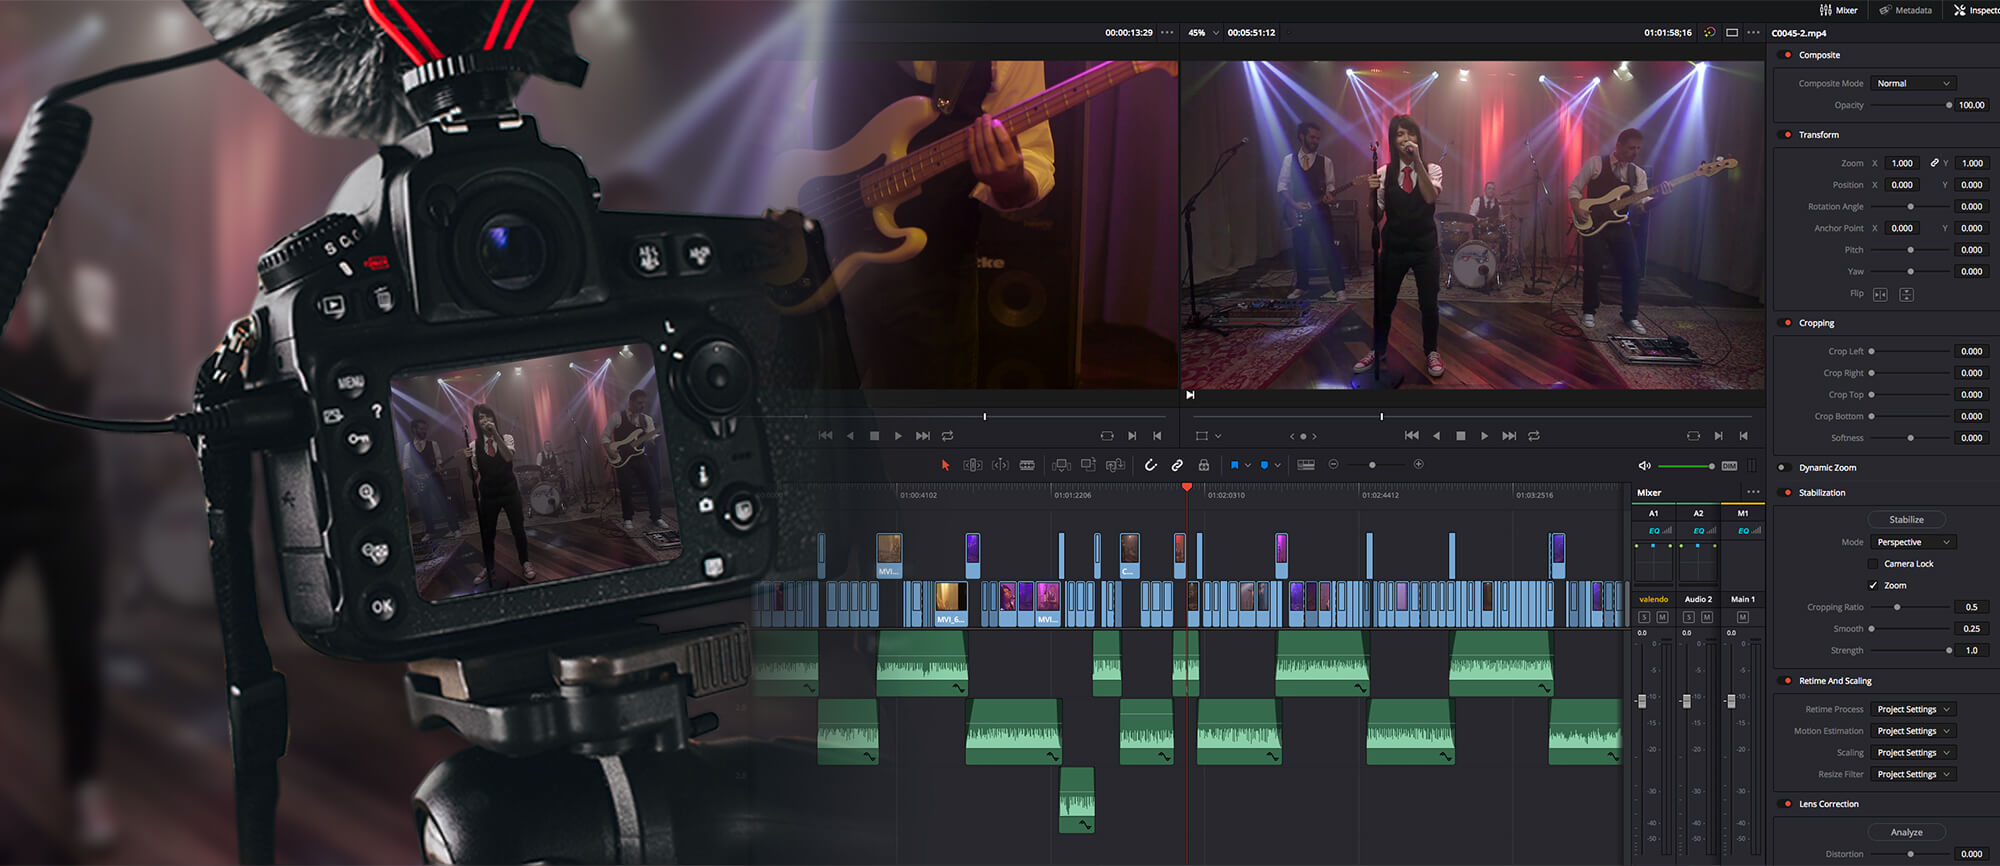Uncheck the Zoom checkbox under Stabilization
This screenshot has height=866, width=2000.
[1873, 586]
